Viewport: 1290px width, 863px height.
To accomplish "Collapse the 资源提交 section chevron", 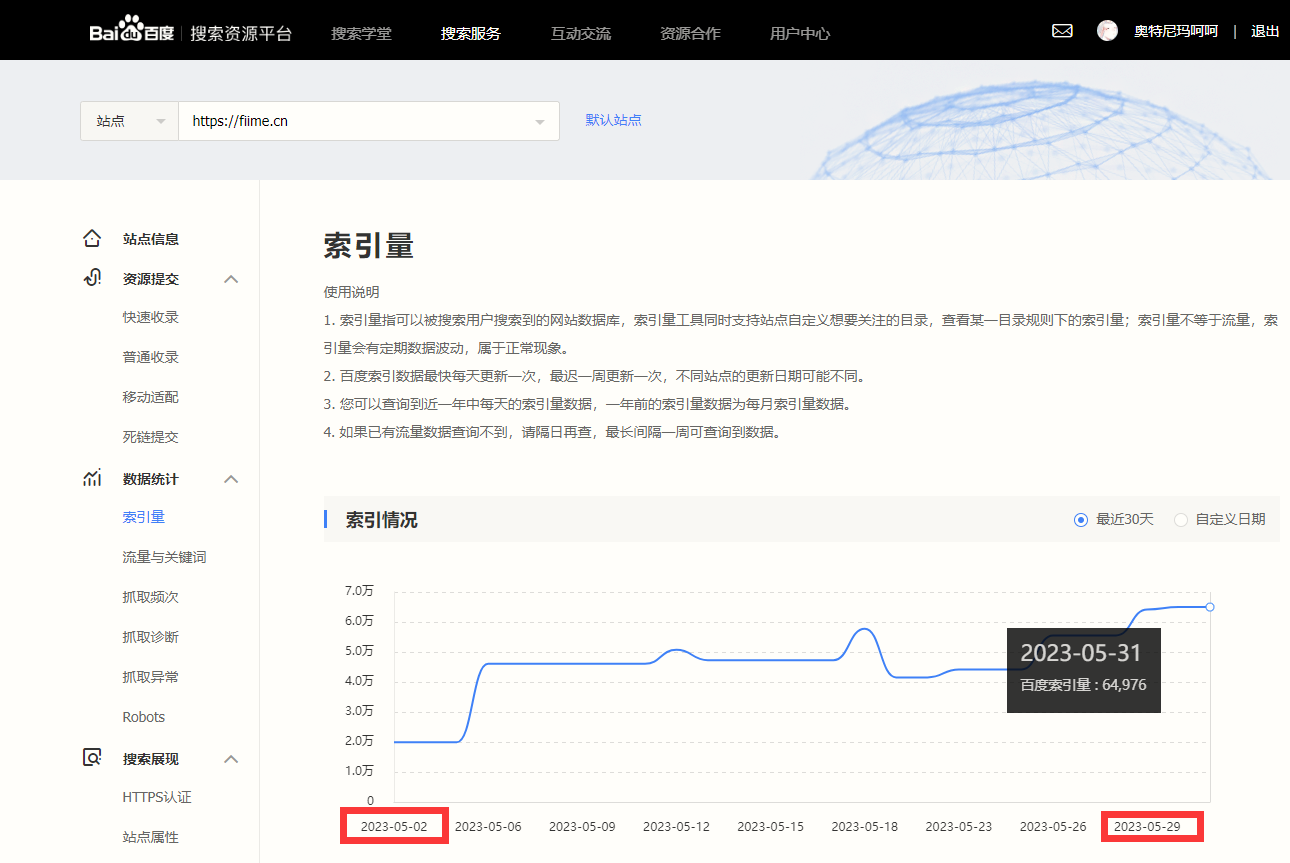I will point(231,279).
